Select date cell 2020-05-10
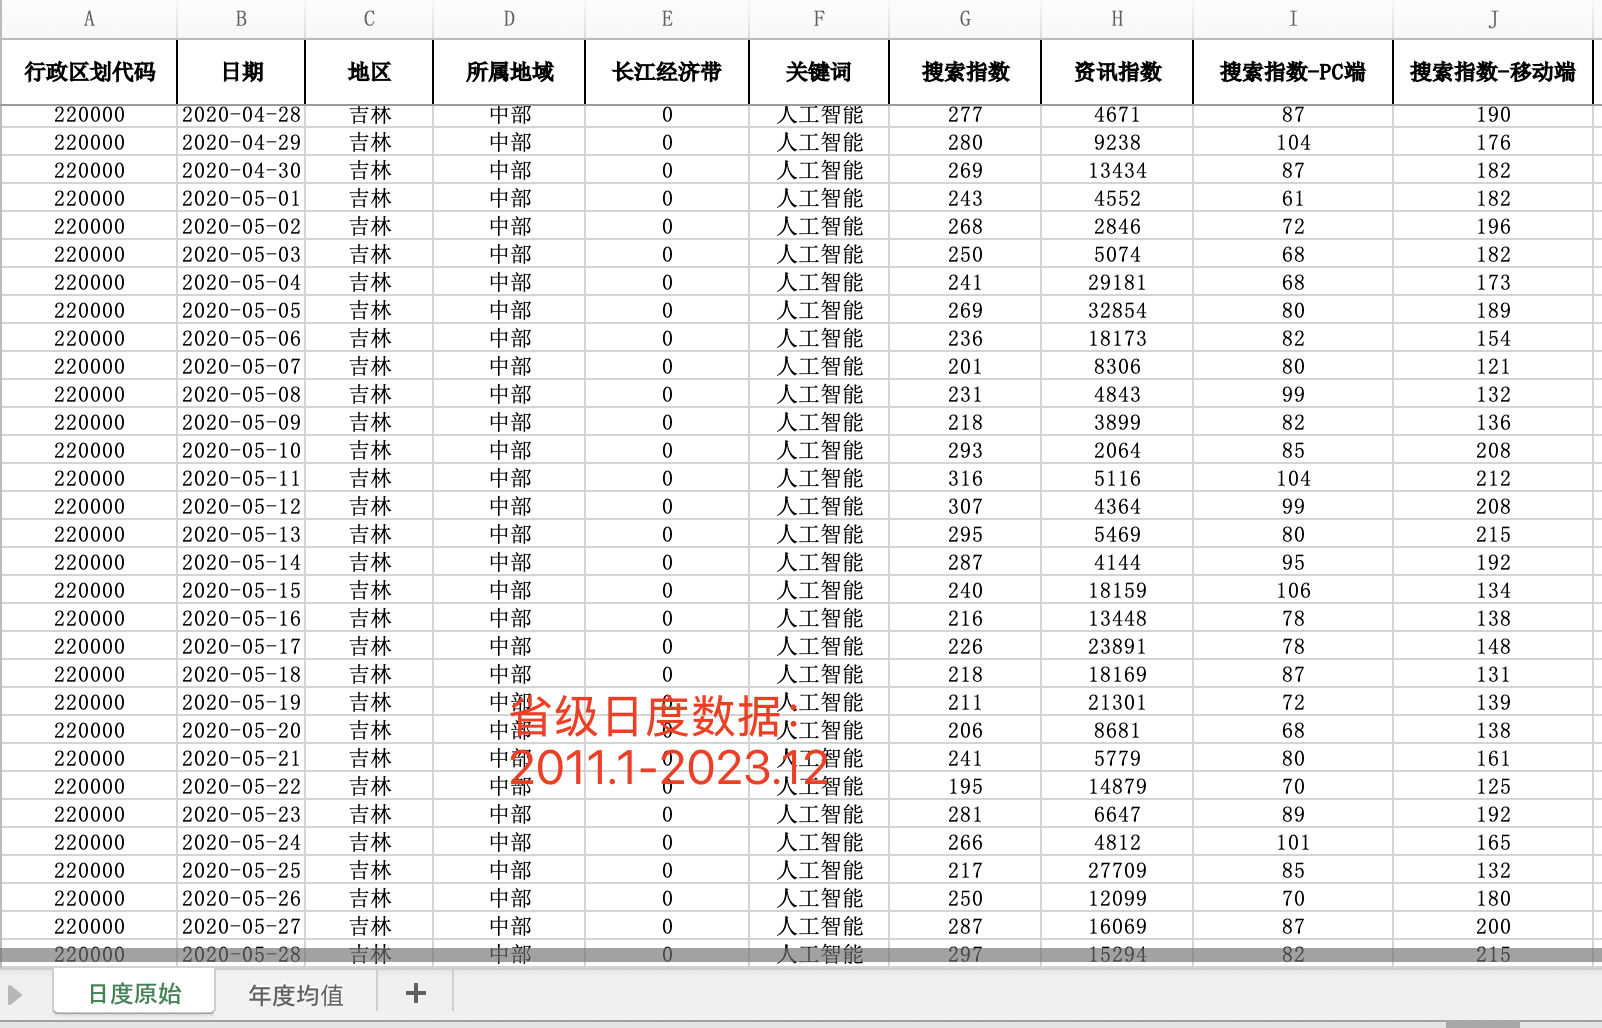1602x1028 pixels. click(241, 450)
